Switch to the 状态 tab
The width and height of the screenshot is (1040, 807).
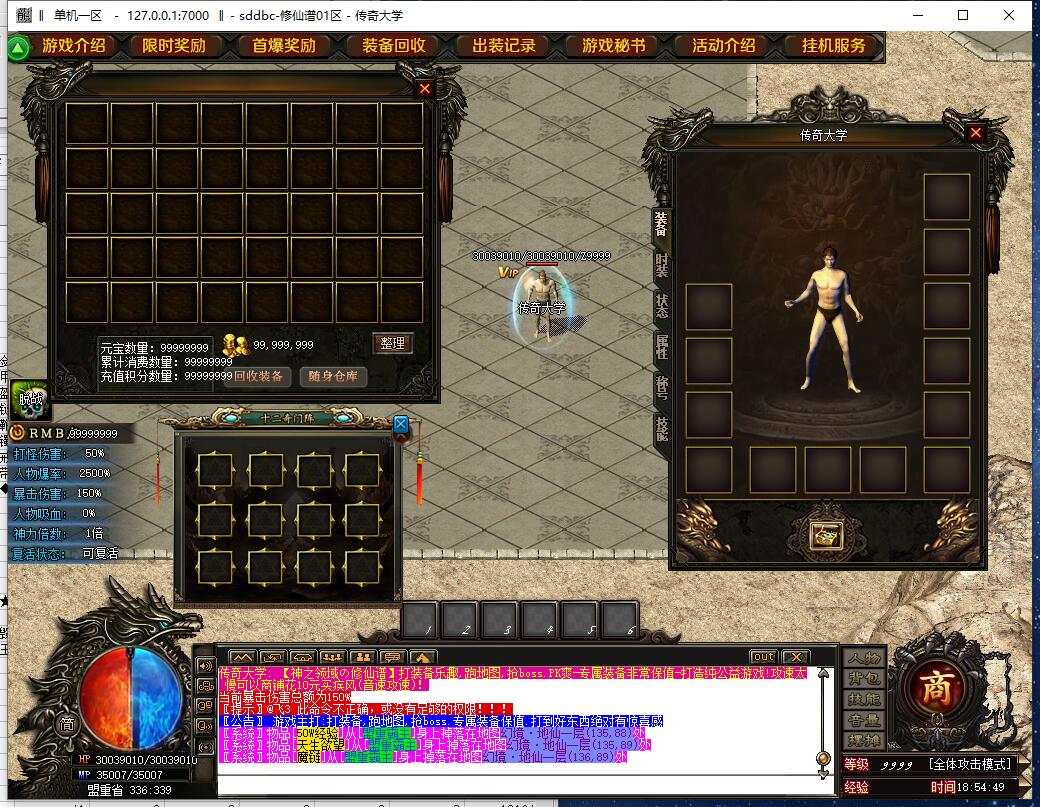[661, 306]
